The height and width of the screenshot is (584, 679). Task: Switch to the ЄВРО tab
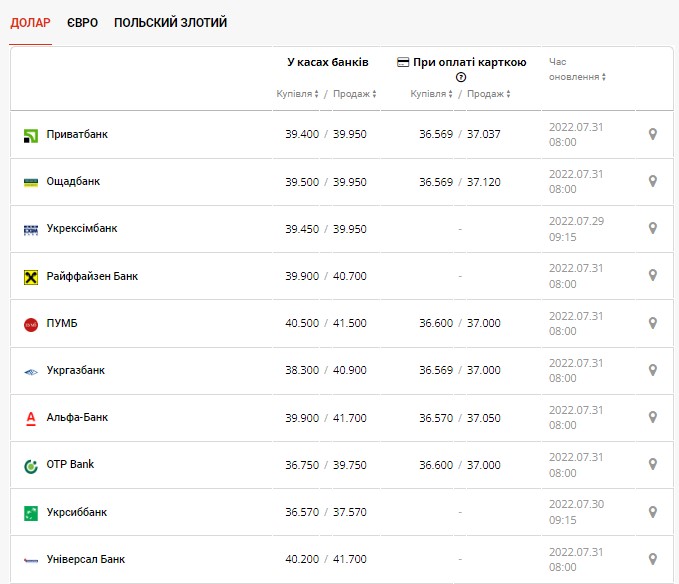[83, 22]
